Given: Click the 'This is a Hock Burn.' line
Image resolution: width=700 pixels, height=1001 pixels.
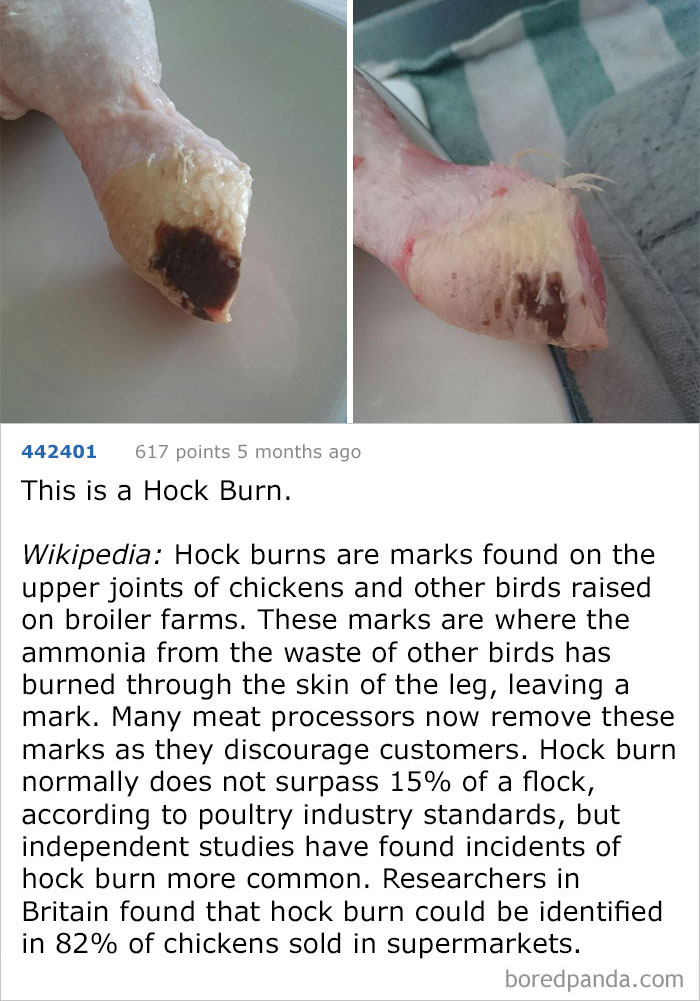Looking at the screenshot, I should (156, 491).
